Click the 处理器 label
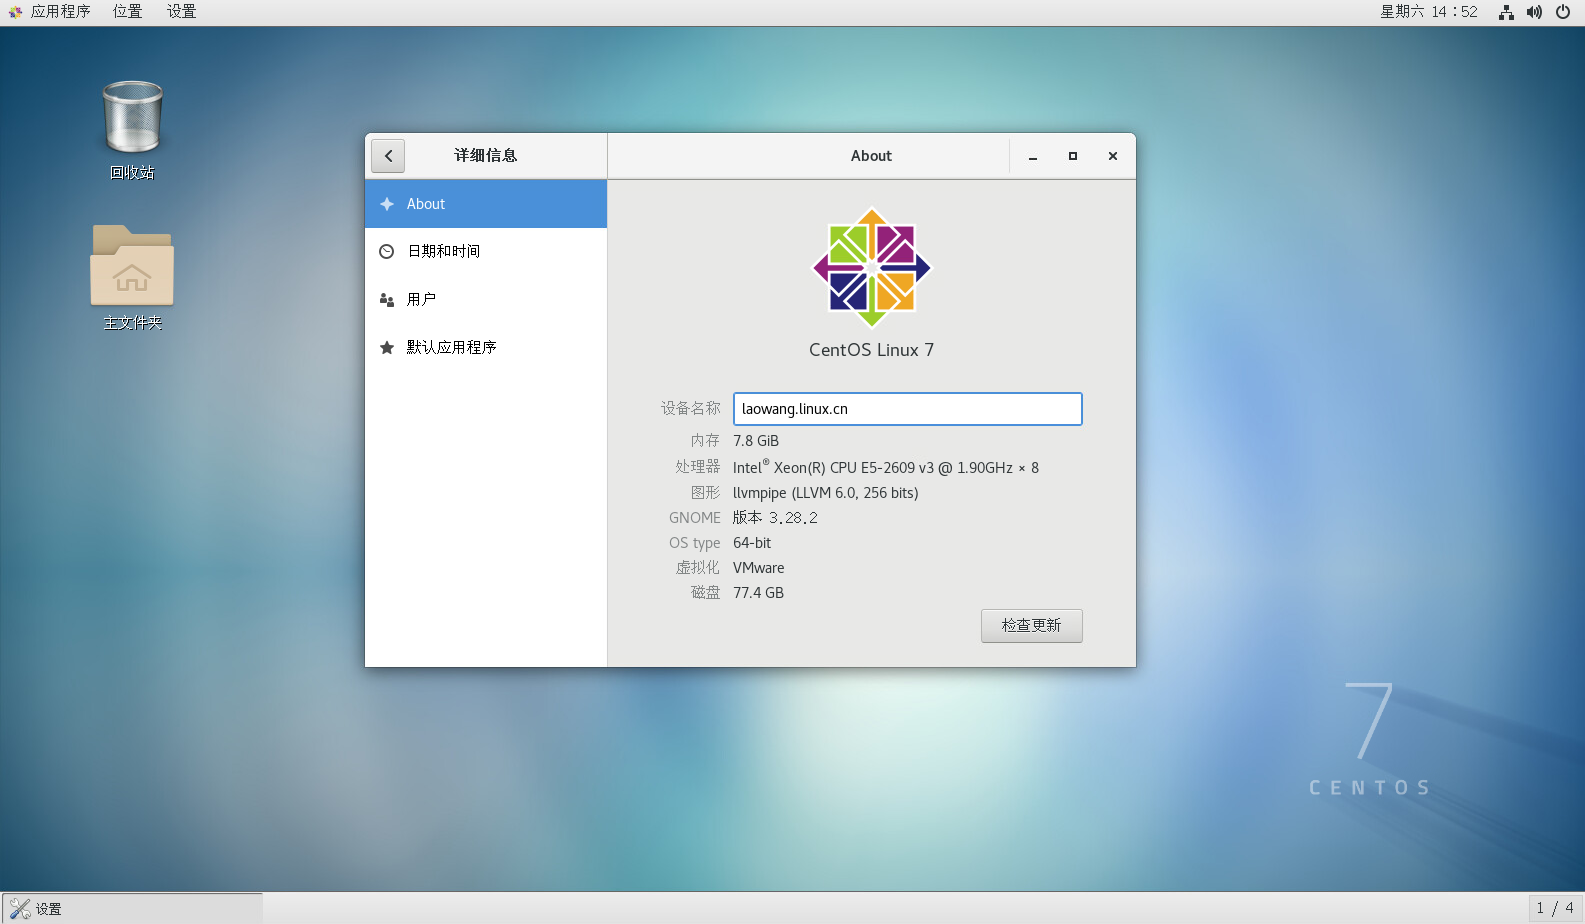The image size is (1585, 924). tap(698, 467)
